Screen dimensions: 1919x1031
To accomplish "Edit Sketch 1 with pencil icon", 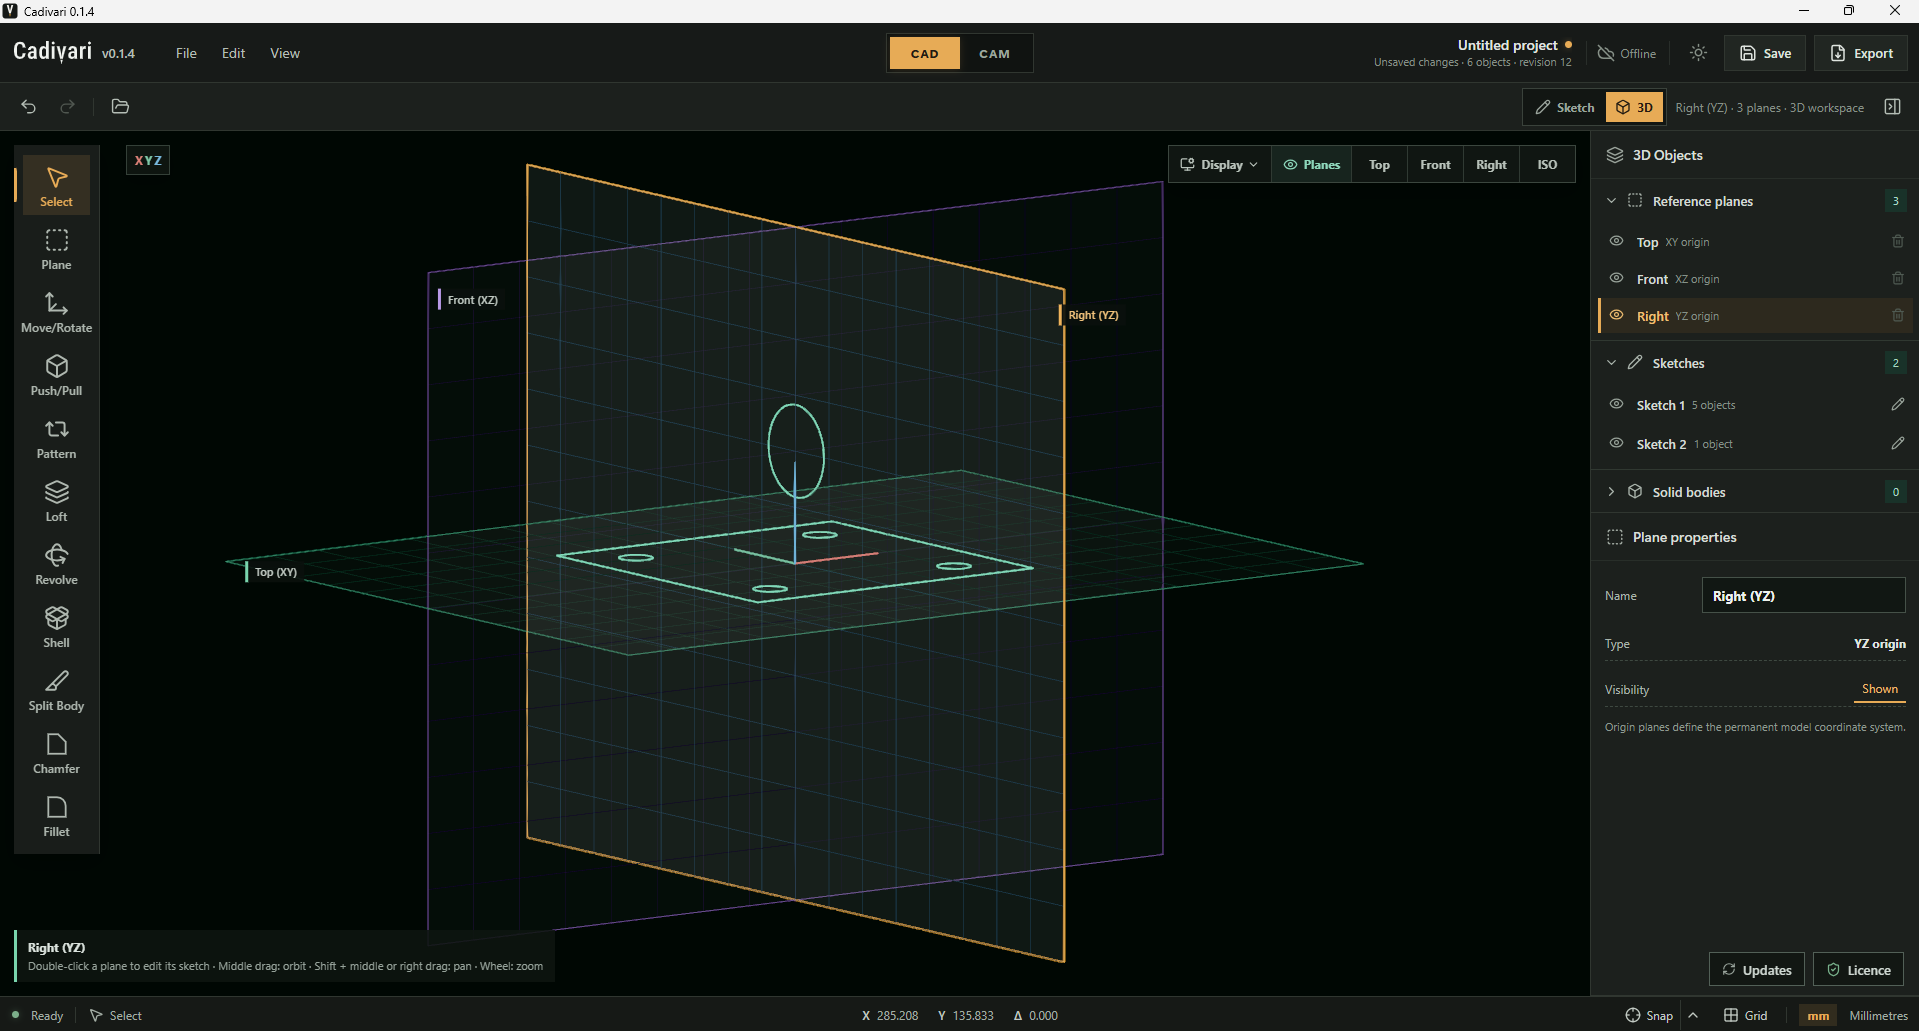I will tap(1897, 404).
